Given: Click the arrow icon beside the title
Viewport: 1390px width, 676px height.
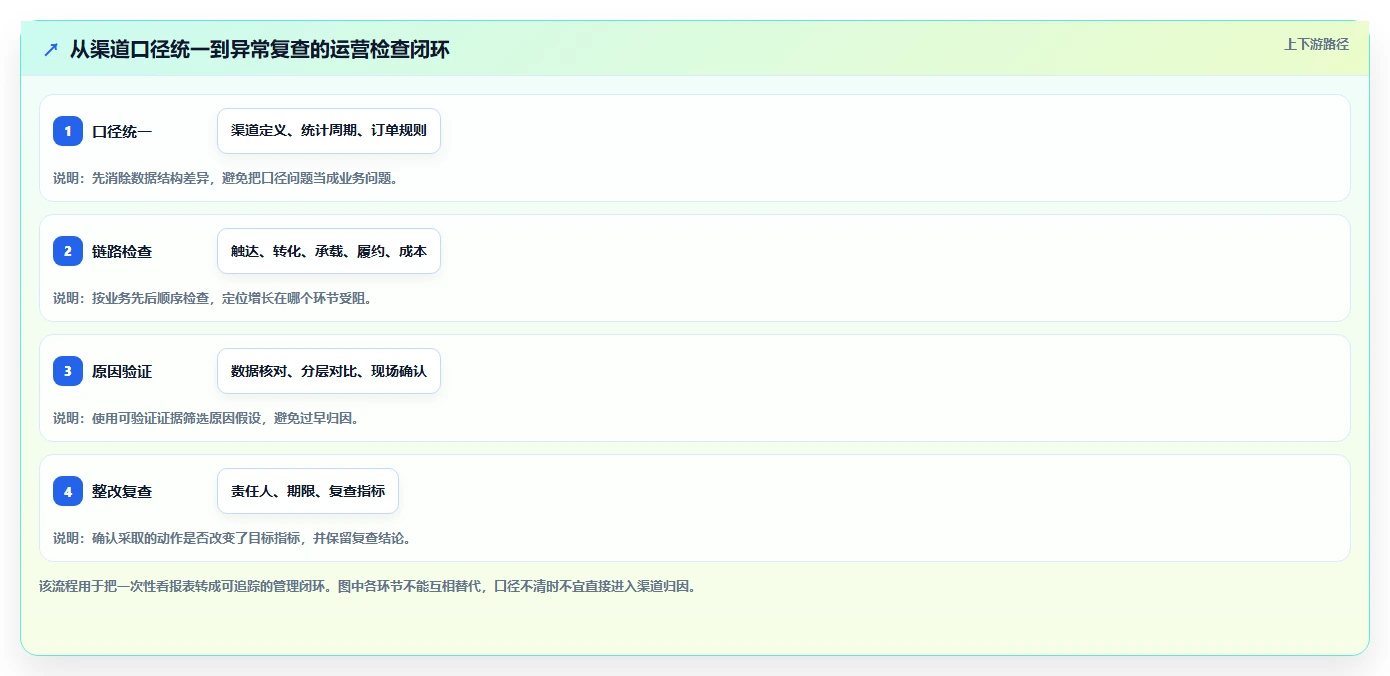Looking at the screenshot, I should 51,49.
